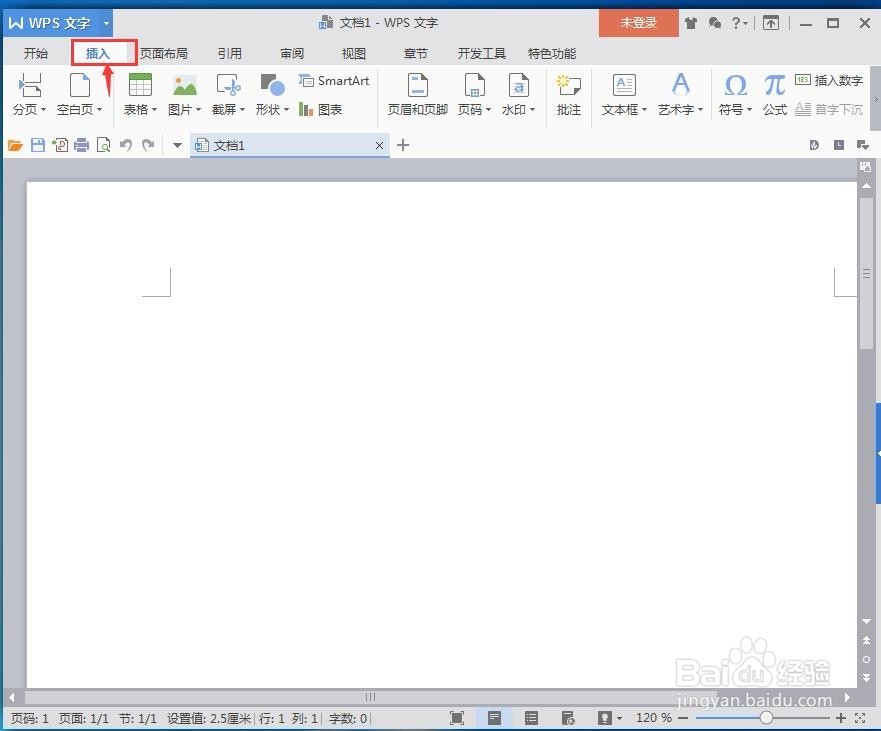Zoom out with the minus button
The image size is (881, 731).
click(x=683, y=718)
